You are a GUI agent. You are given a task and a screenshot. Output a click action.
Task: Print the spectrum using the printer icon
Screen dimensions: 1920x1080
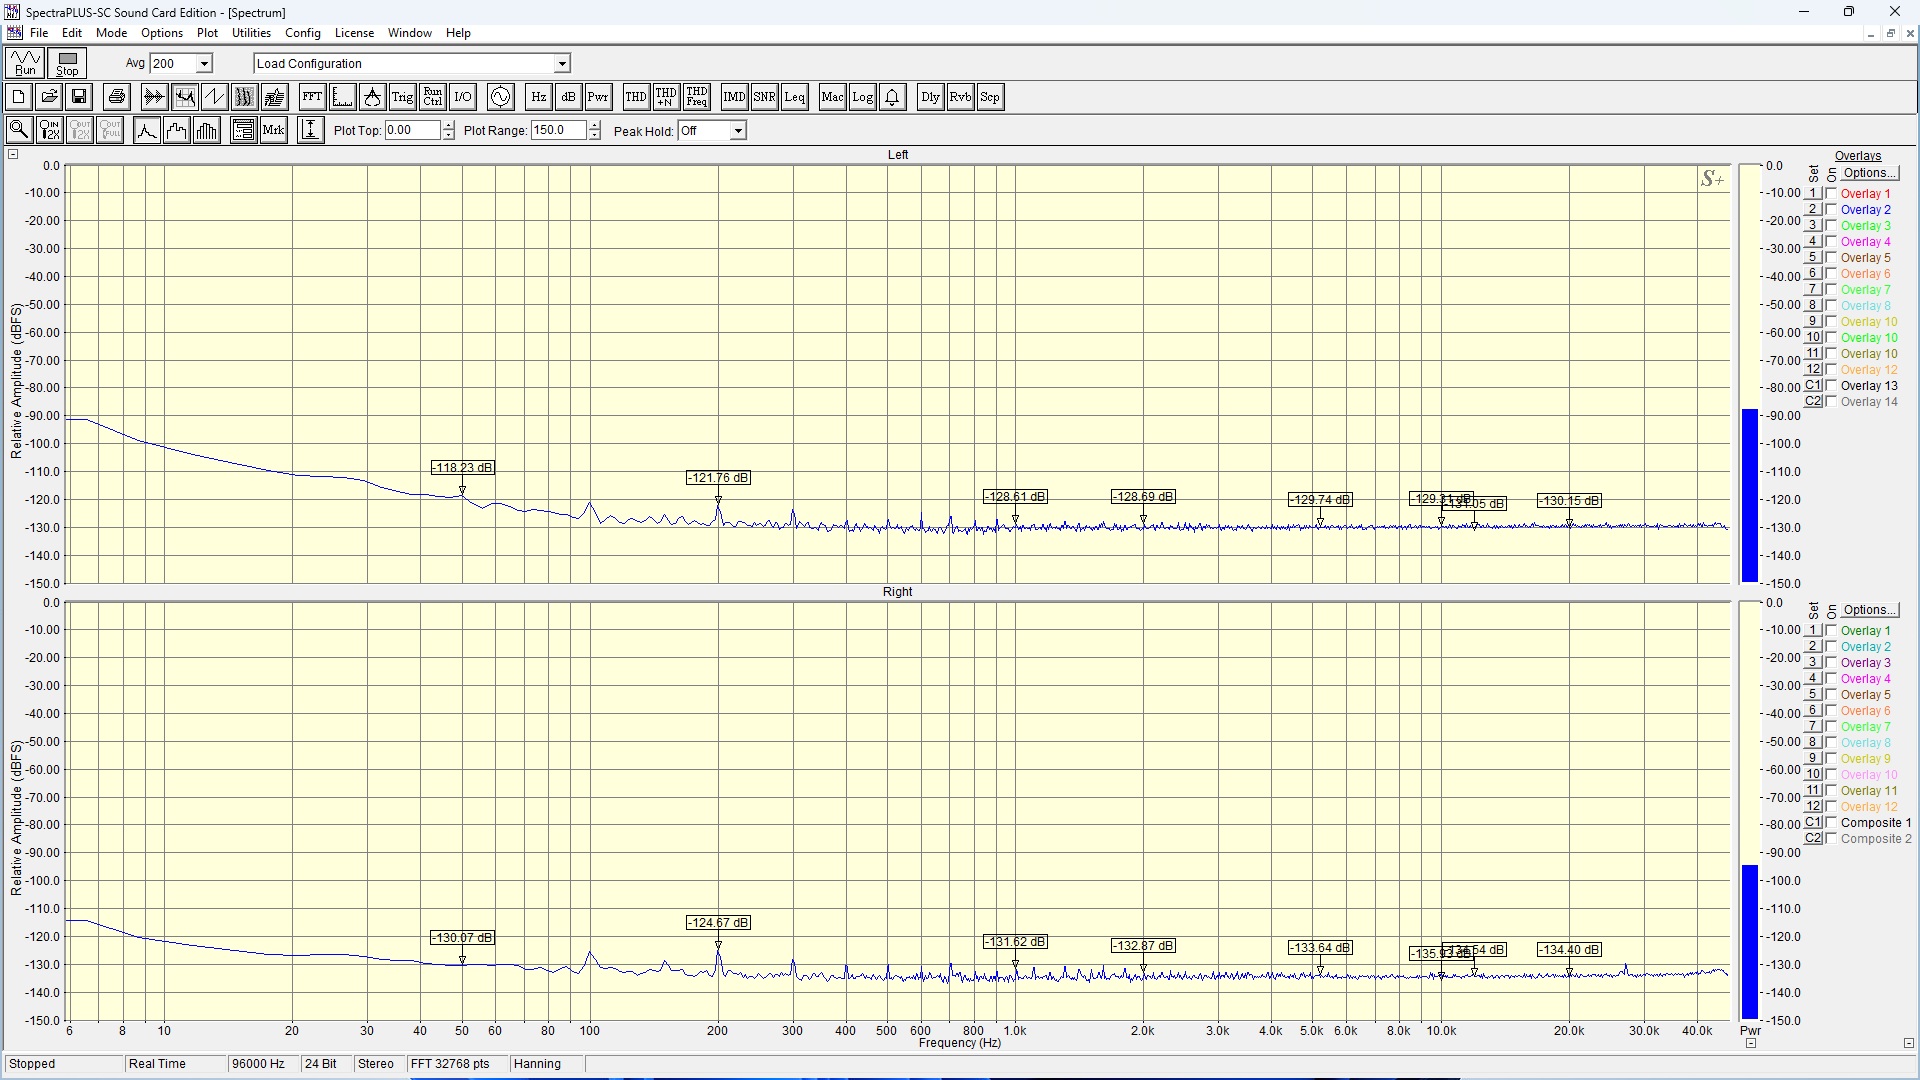pyautogui.click(x=117, y=97)
